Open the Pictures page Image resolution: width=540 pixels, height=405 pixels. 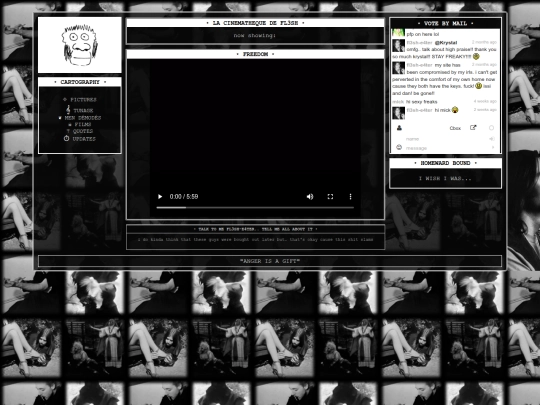click(x=84, y=100)
